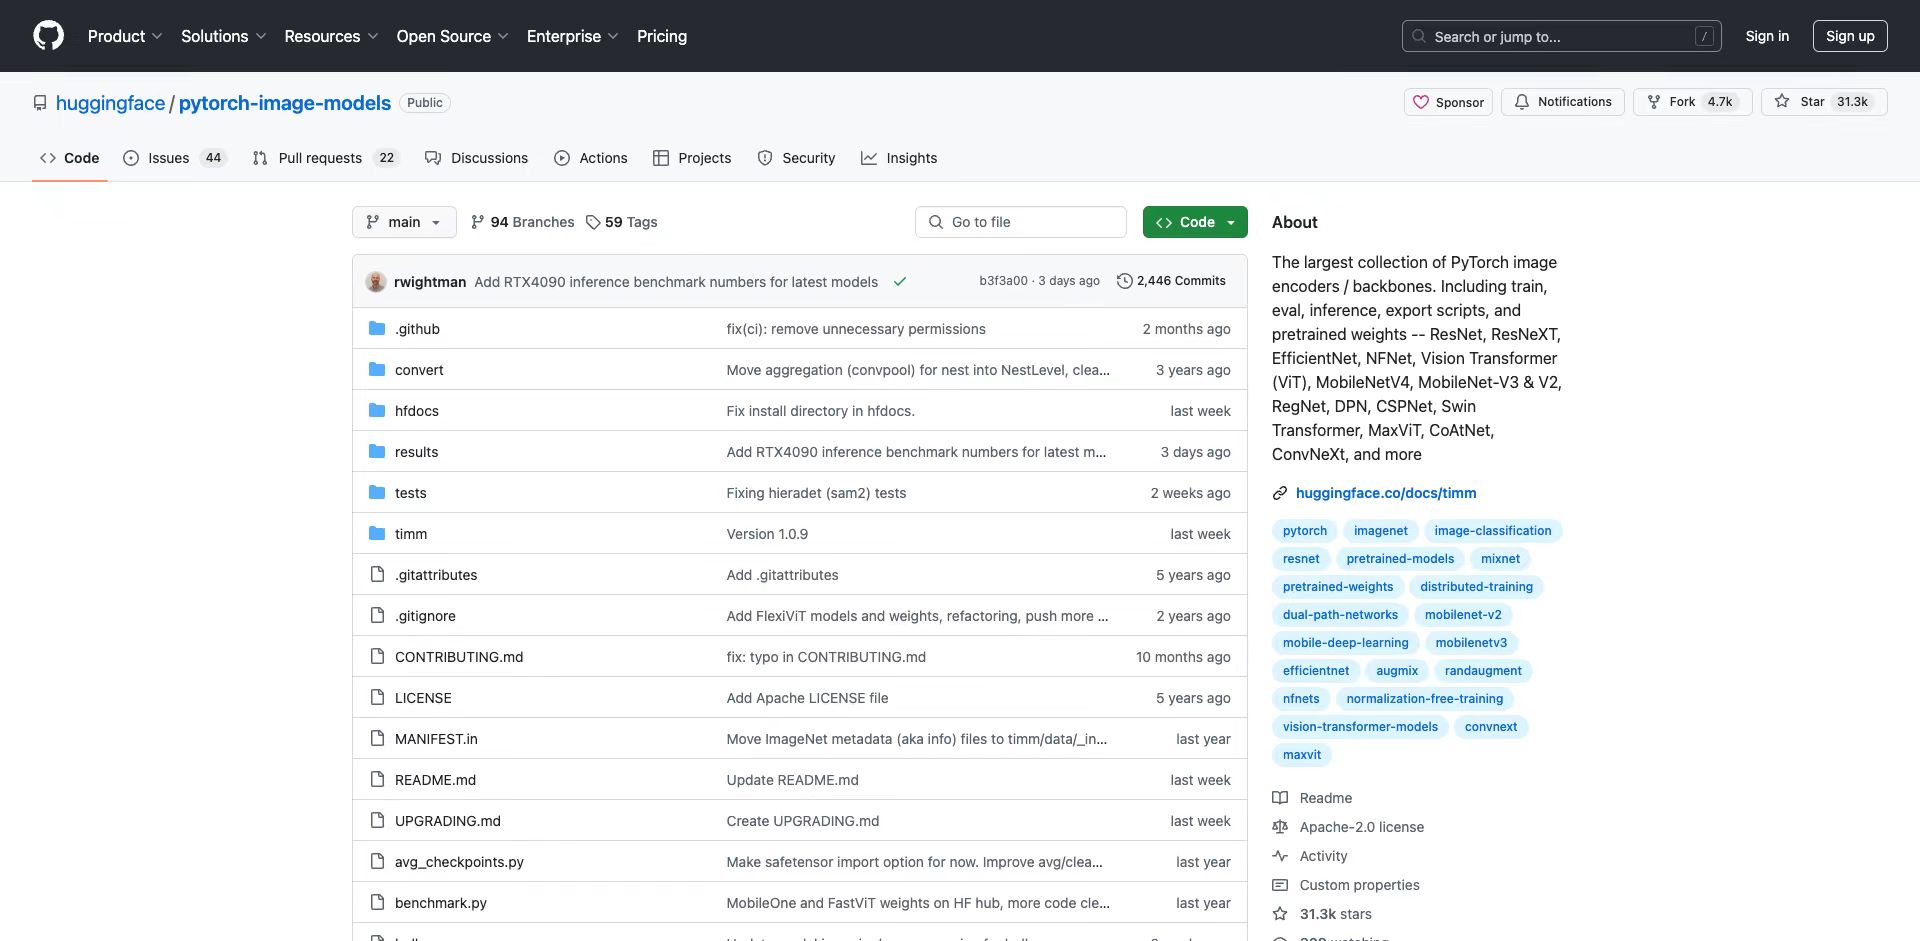Click the .gitattributes file icon
The image size is (1920, 941).
377,575
